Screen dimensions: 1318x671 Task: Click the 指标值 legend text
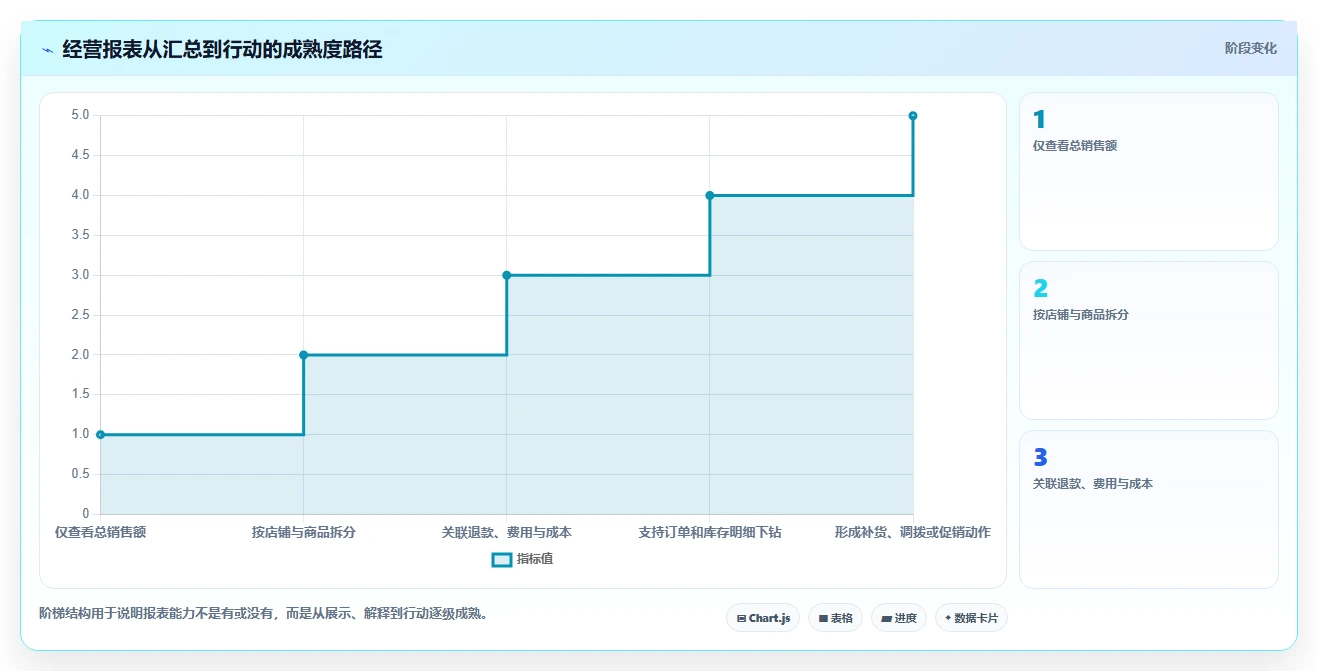point(535,559)
